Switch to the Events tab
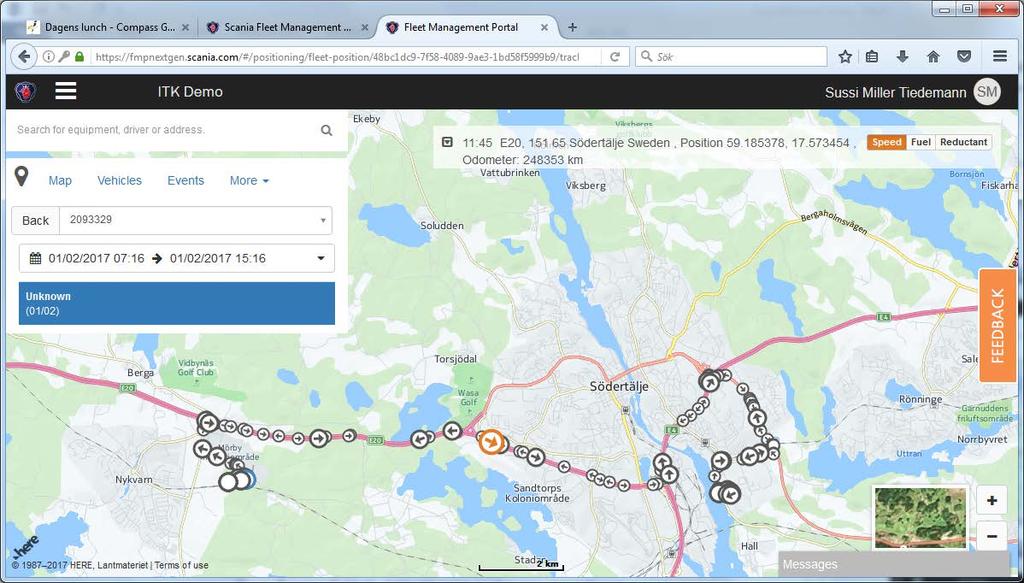Viewport: 1024px width, 583px height. 185,181
